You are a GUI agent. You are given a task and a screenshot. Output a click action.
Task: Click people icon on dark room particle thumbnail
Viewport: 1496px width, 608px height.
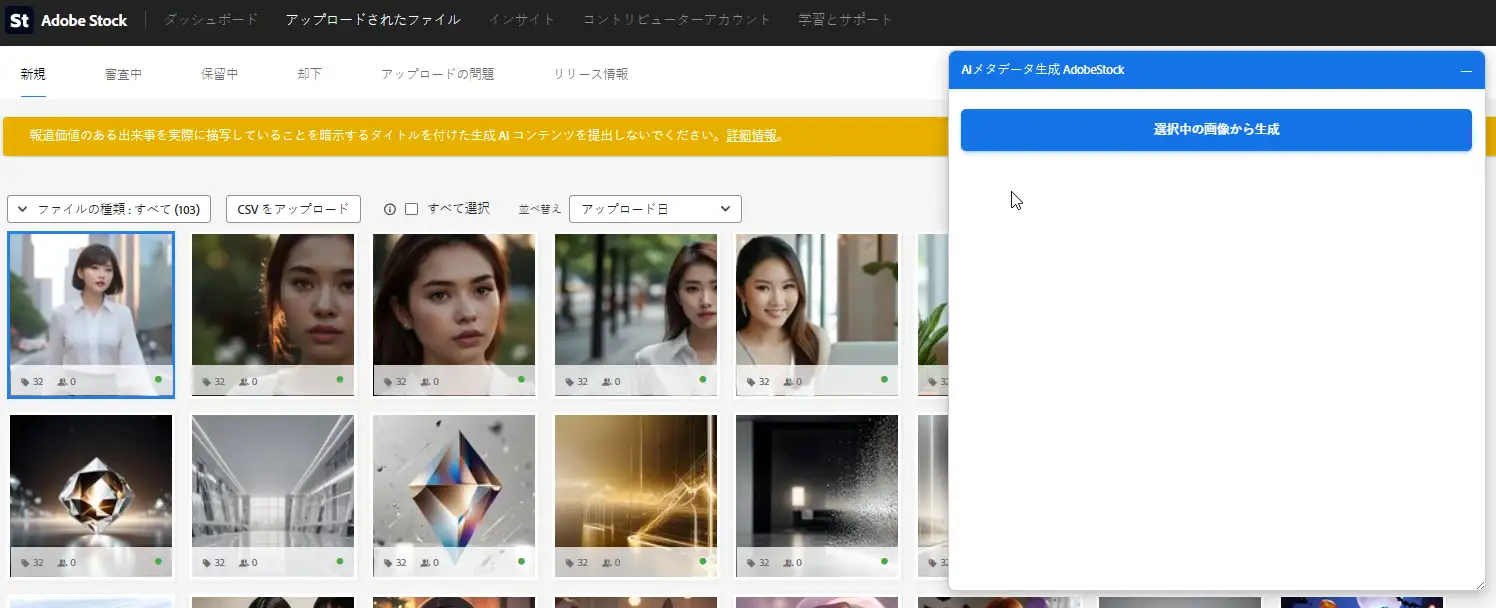point(789,563)
